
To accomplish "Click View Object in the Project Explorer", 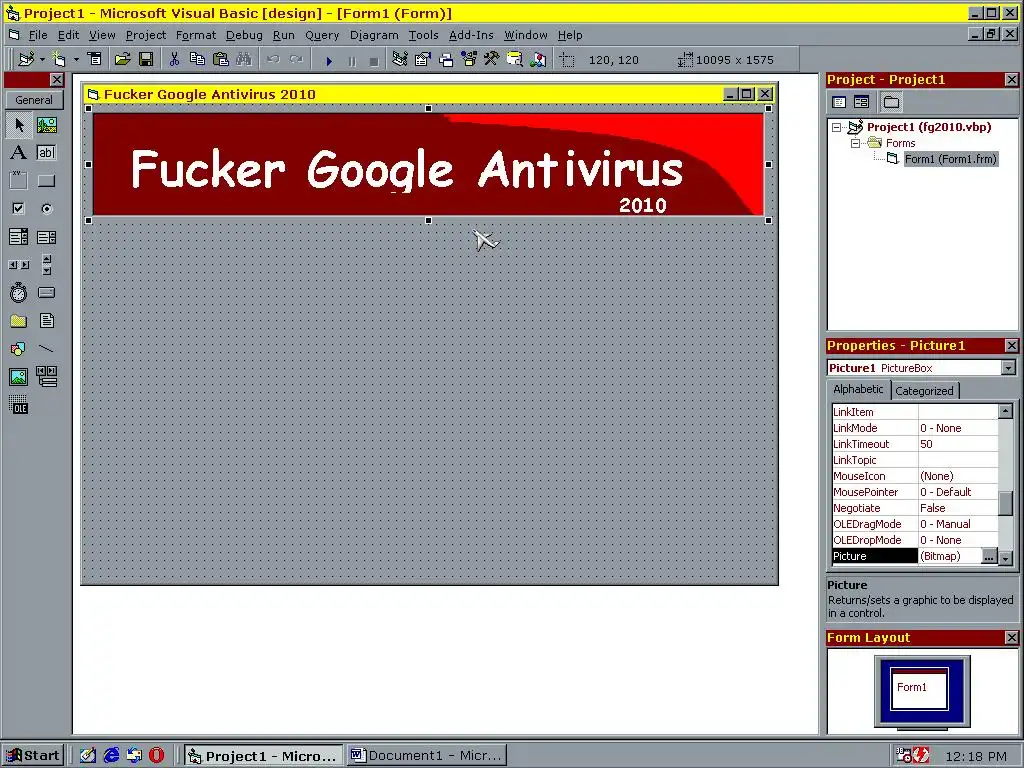I will pos(862,102).
